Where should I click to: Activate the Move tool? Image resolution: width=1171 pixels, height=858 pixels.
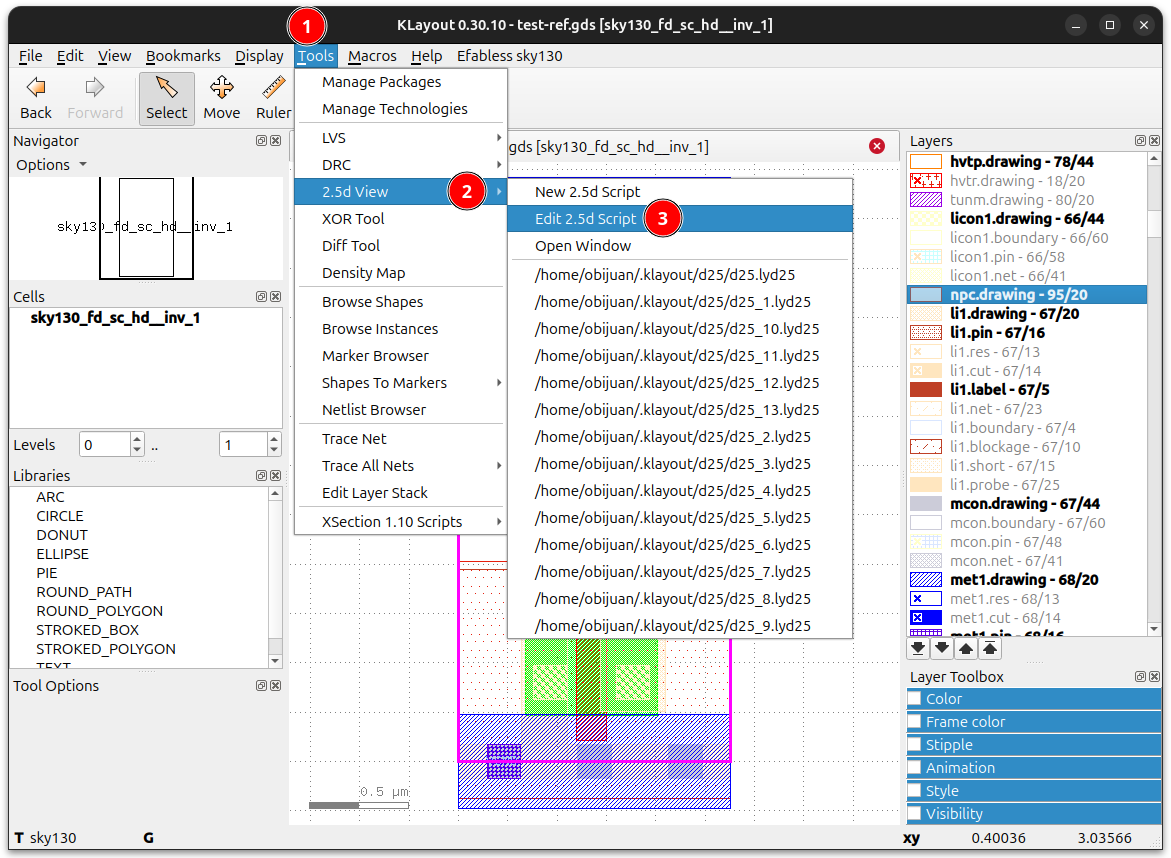[x=222, y=98]
